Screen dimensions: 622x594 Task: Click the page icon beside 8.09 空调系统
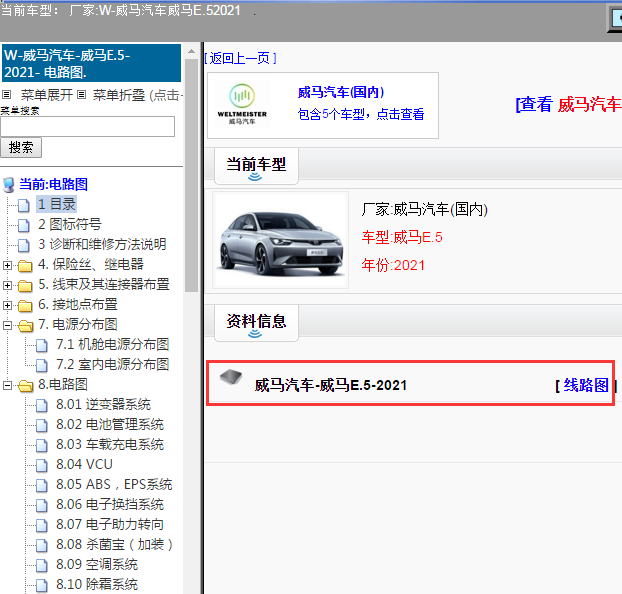point(42,565)
